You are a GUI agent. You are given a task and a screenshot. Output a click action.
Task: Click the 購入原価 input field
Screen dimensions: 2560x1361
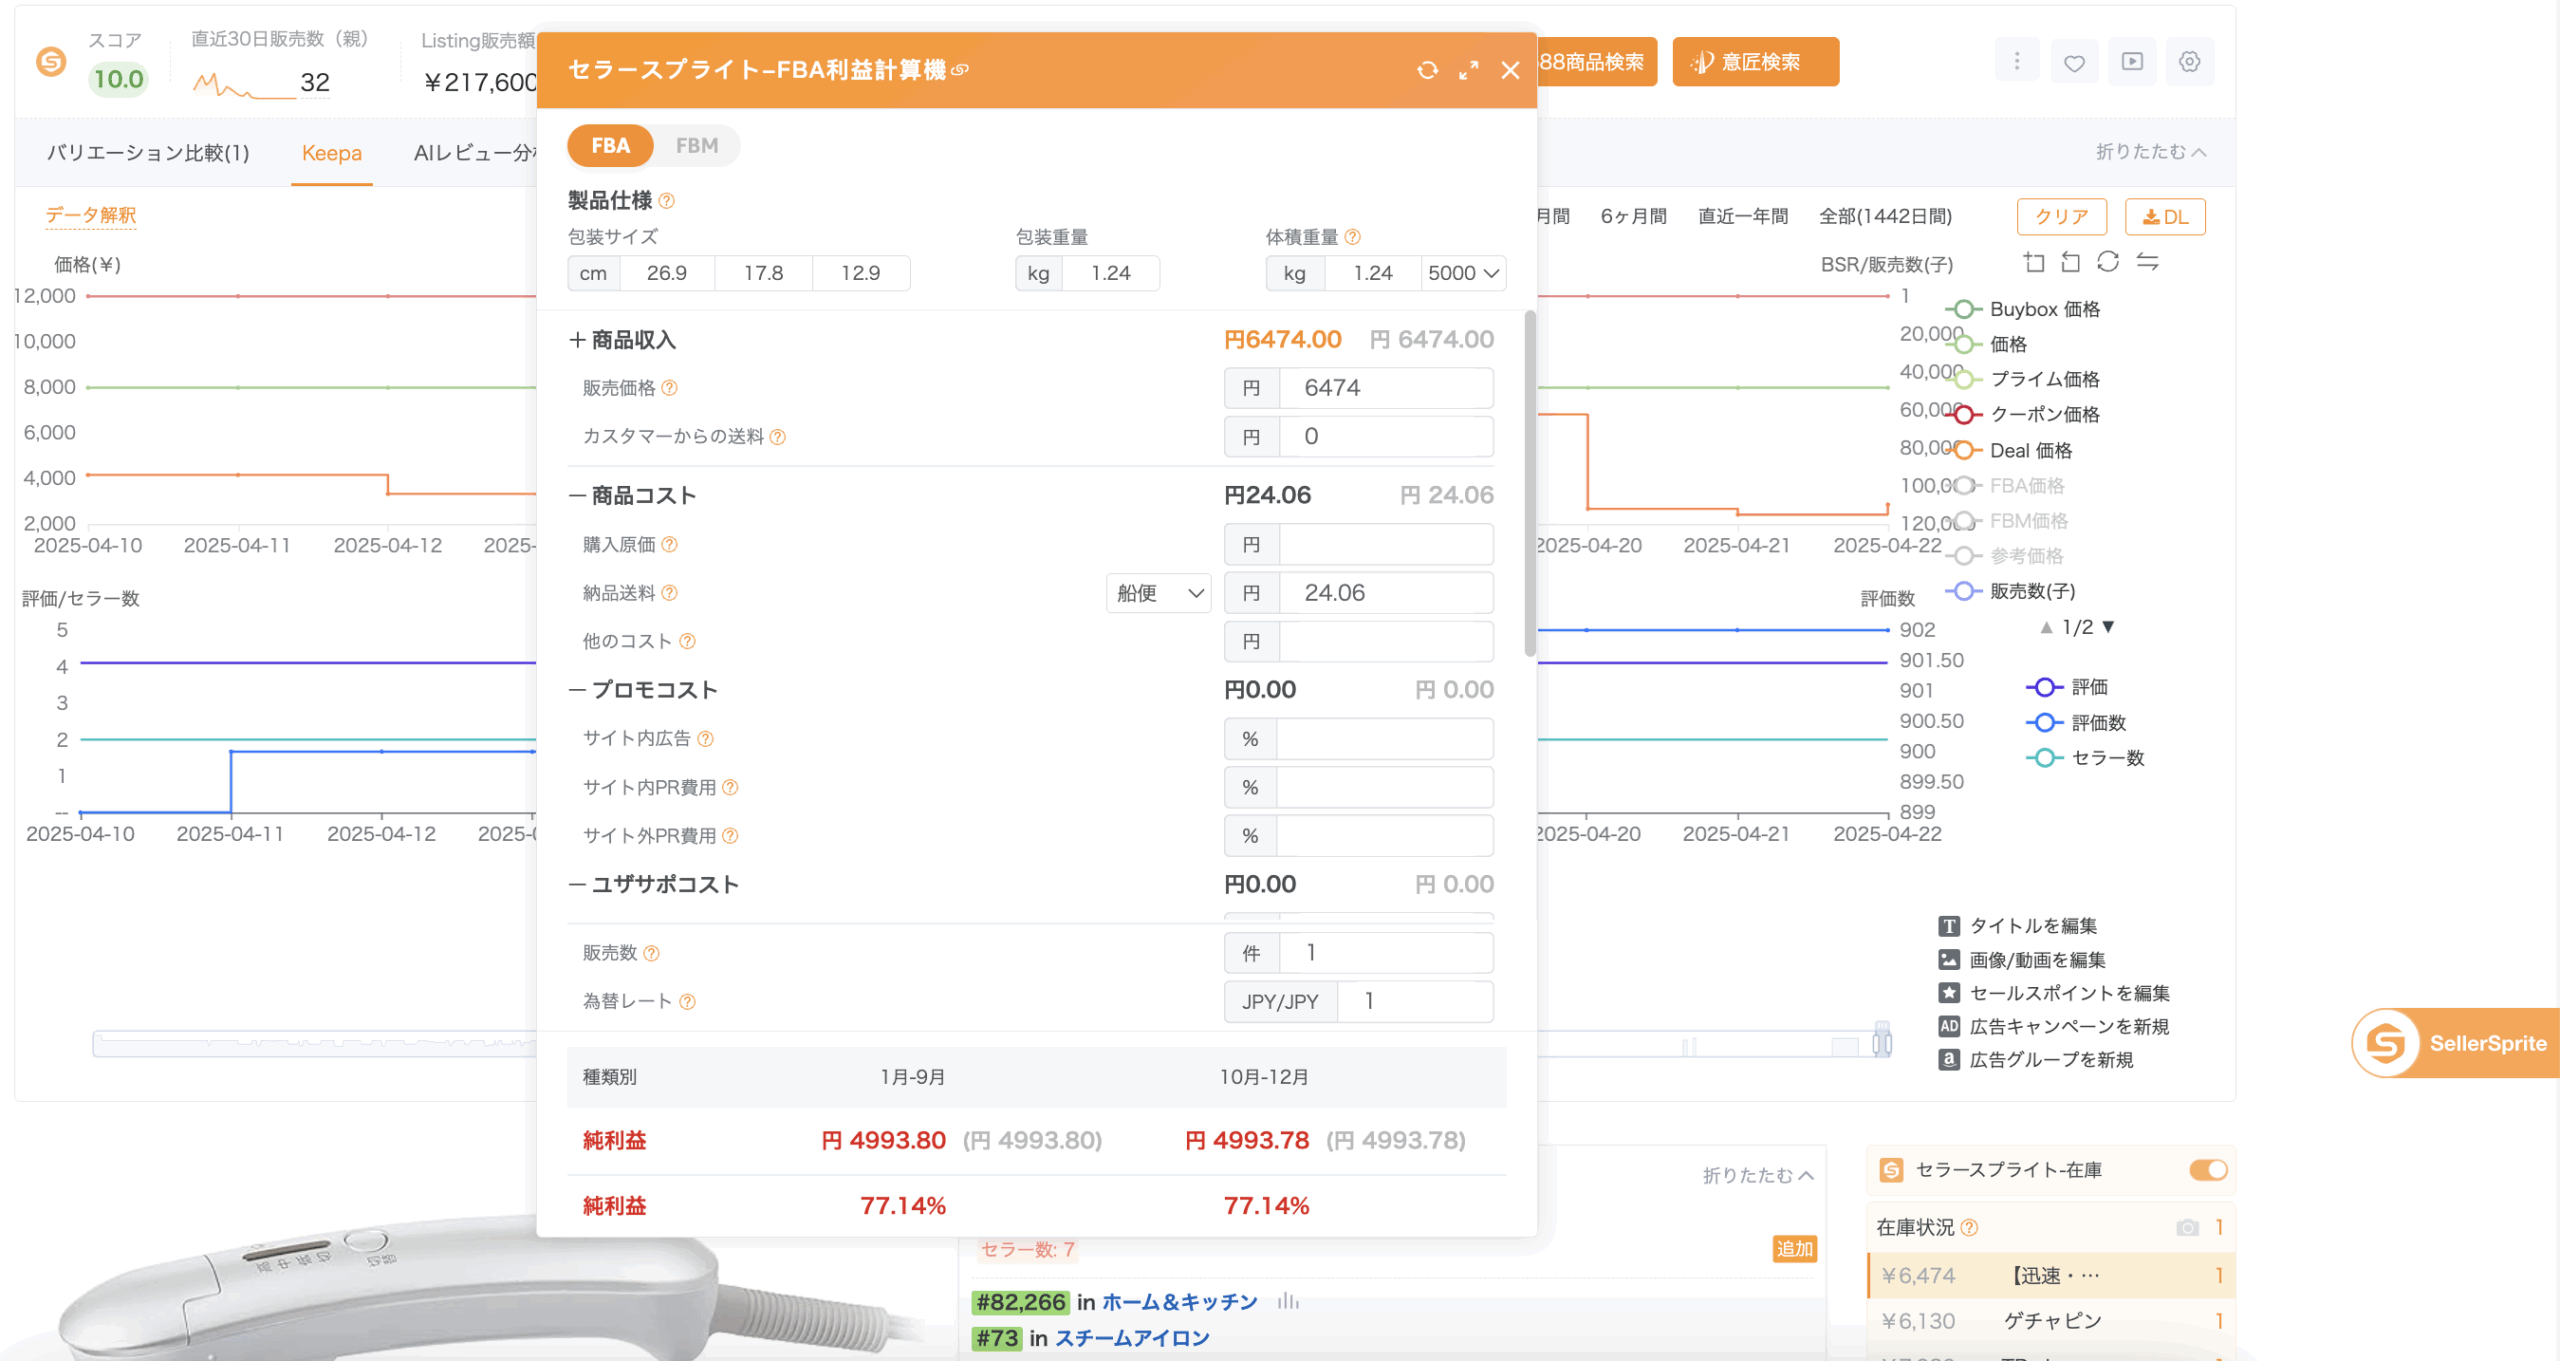(x=1386, y=545)
